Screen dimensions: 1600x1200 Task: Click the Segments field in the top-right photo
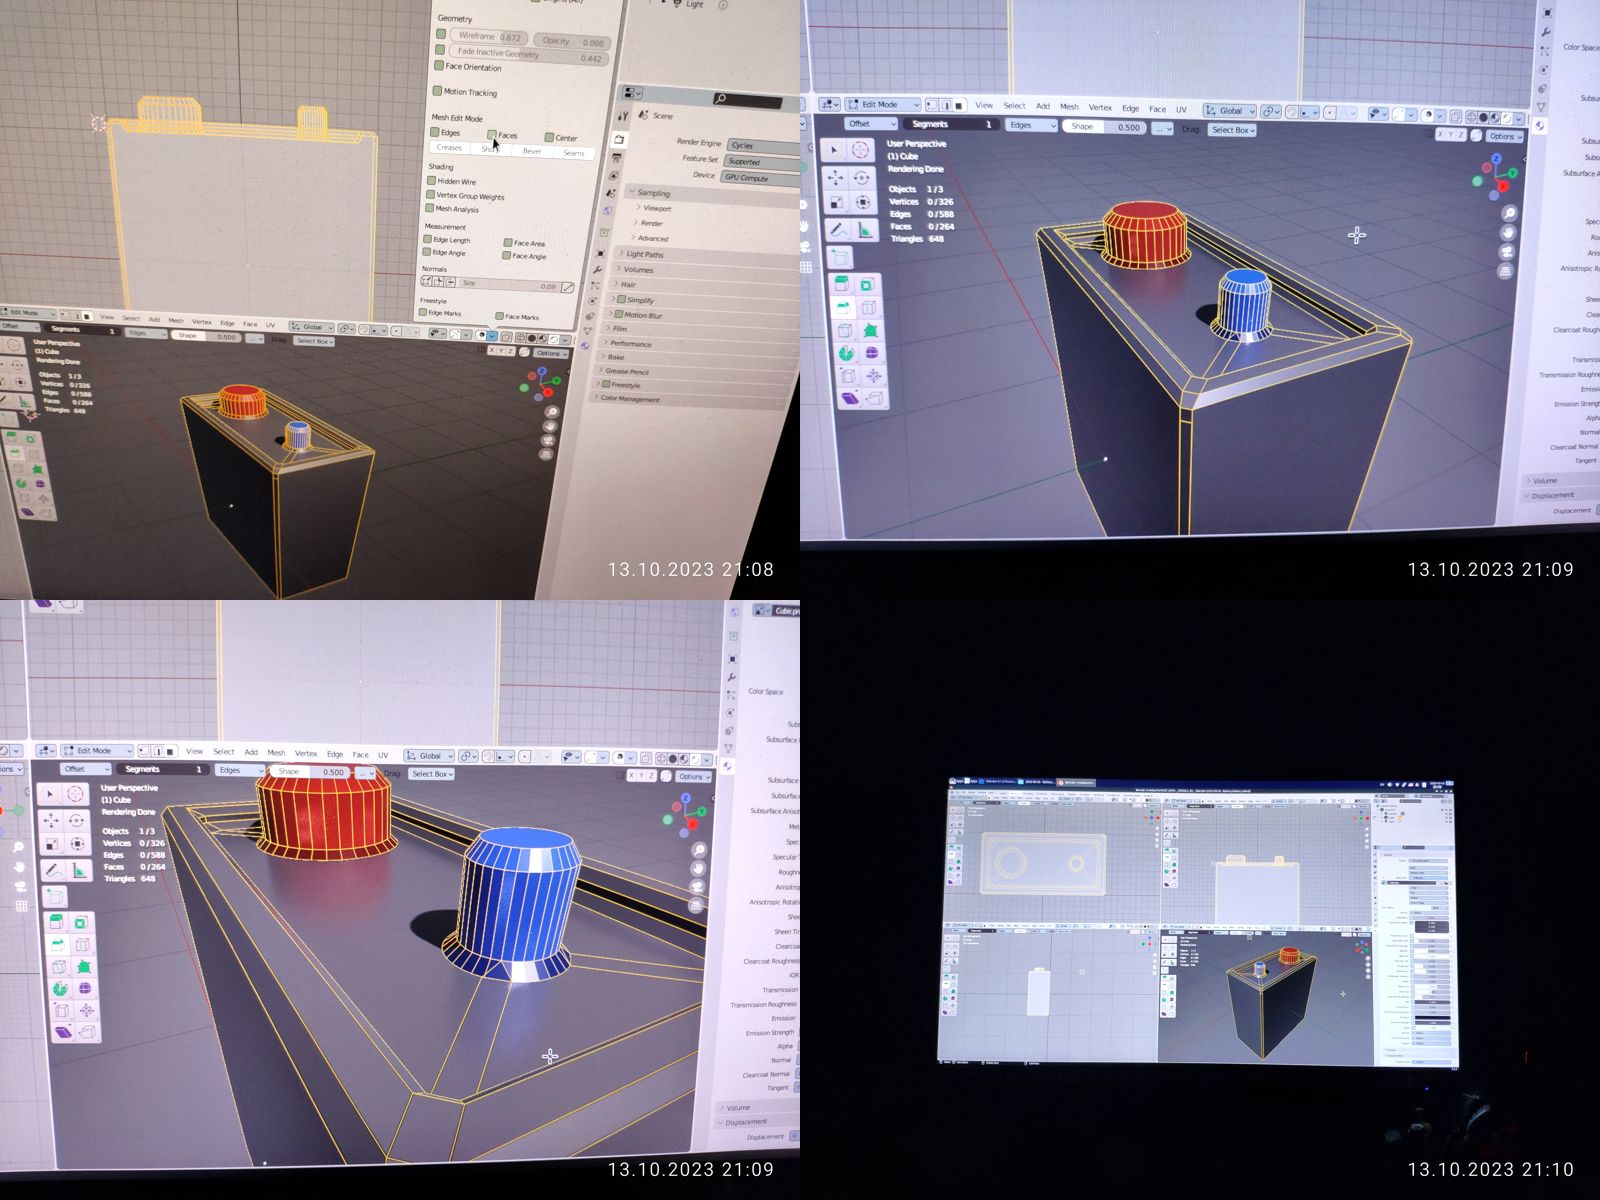[x=952, y=124]
